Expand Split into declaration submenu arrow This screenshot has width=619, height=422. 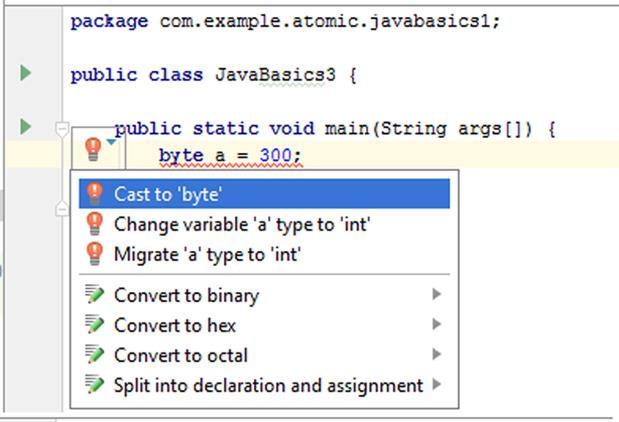[437, 384]
